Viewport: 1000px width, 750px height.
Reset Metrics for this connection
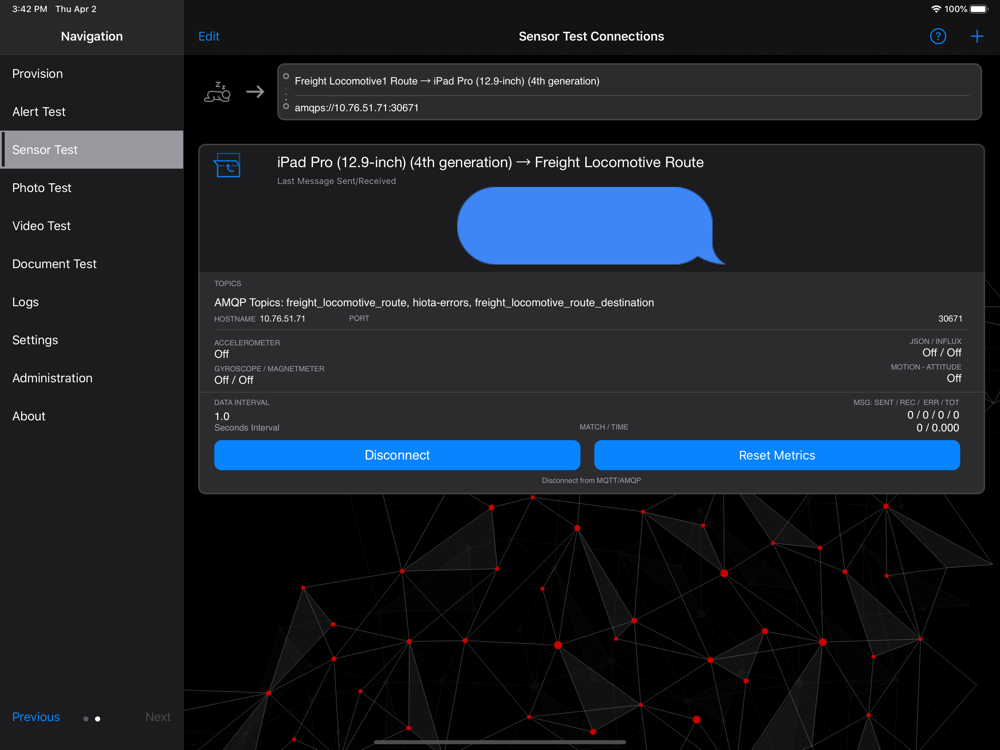coord(776,455)
